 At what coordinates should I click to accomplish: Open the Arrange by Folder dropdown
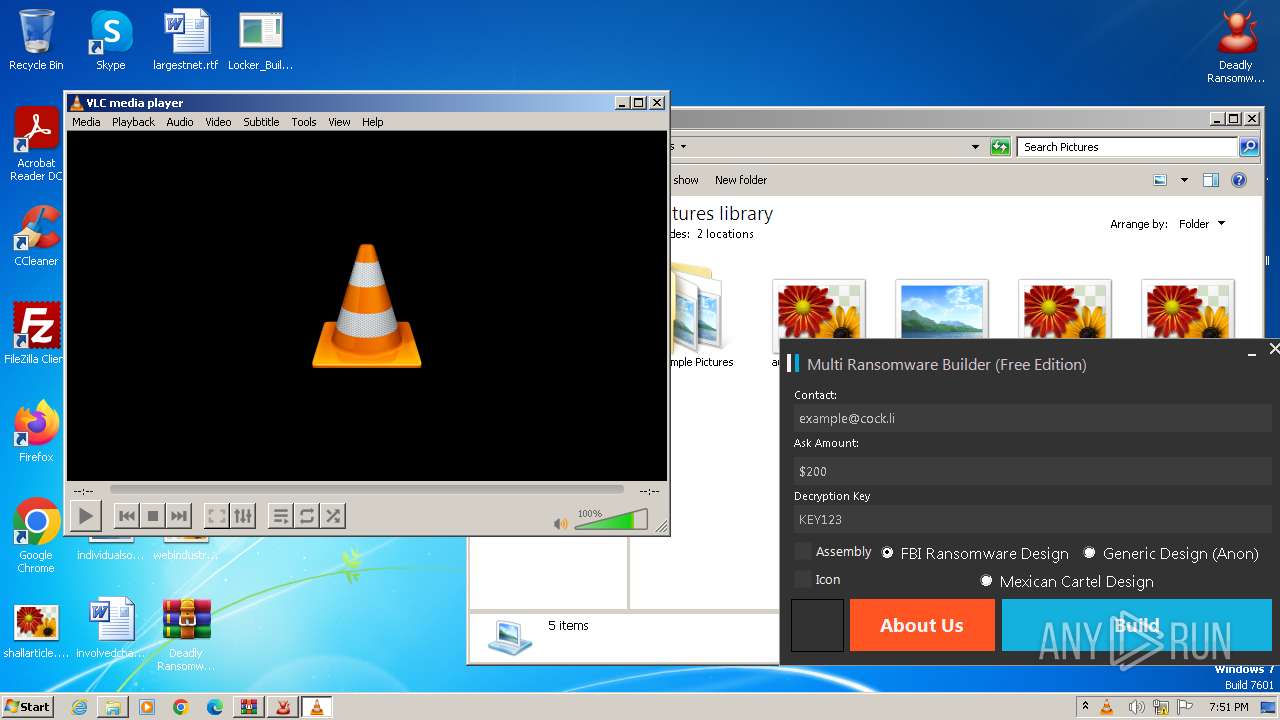click(x=1201, y=224)
